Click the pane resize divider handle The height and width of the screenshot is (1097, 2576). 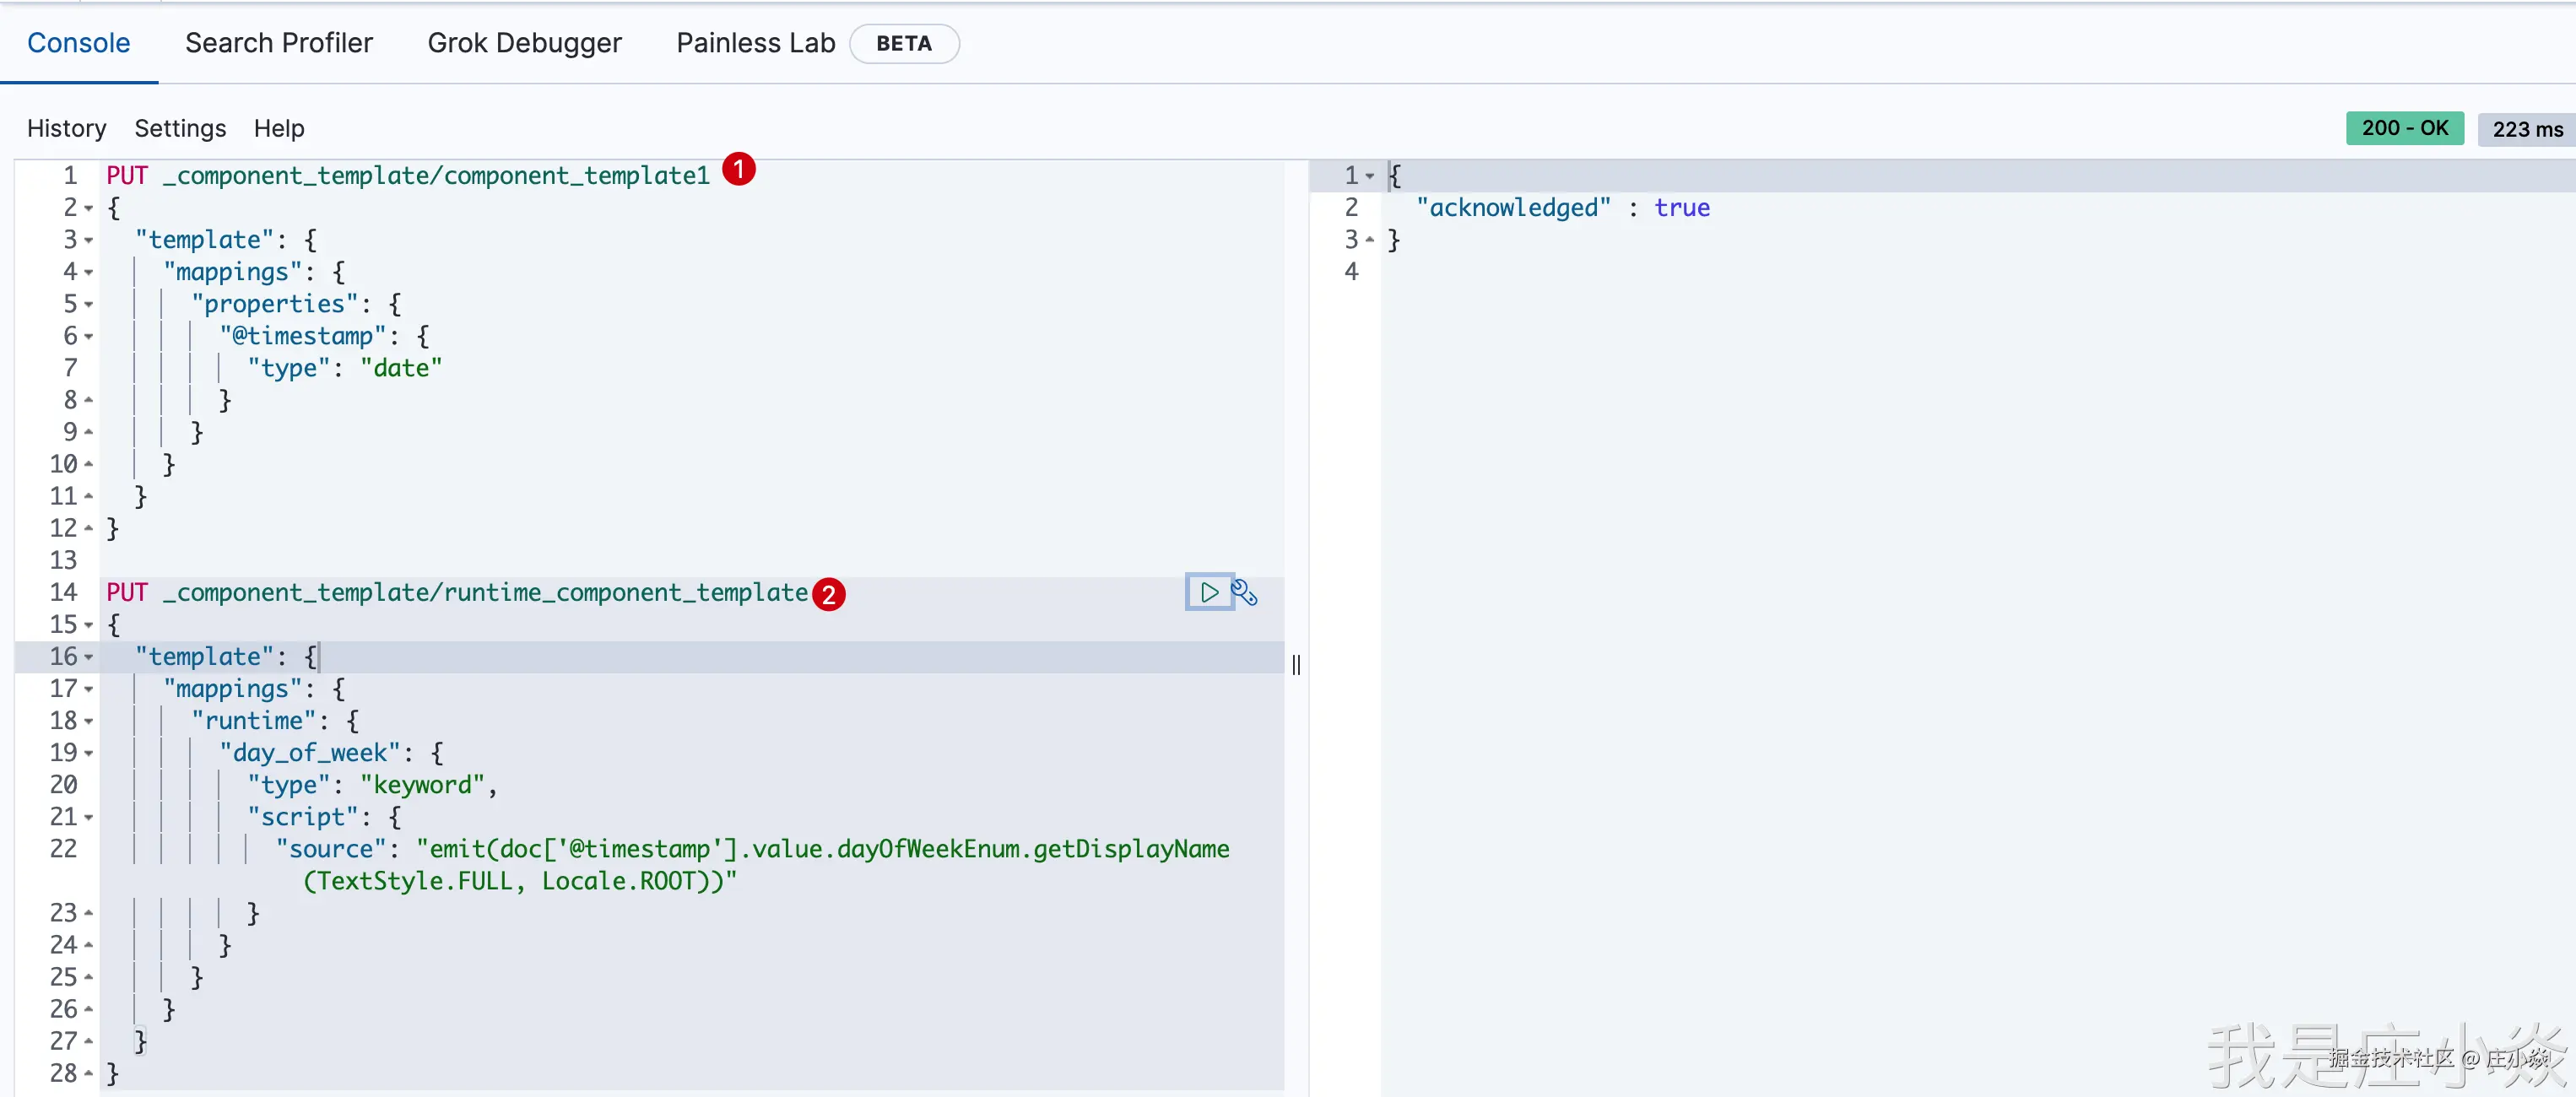point(1296,664)
